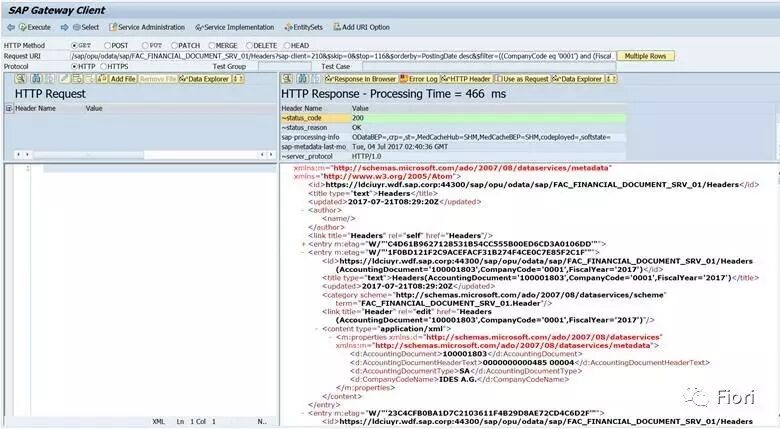Select the PUT HTTP method
The width and height of the screenshot is (780, 429).
pyautogui.click(x=145, y=45)
